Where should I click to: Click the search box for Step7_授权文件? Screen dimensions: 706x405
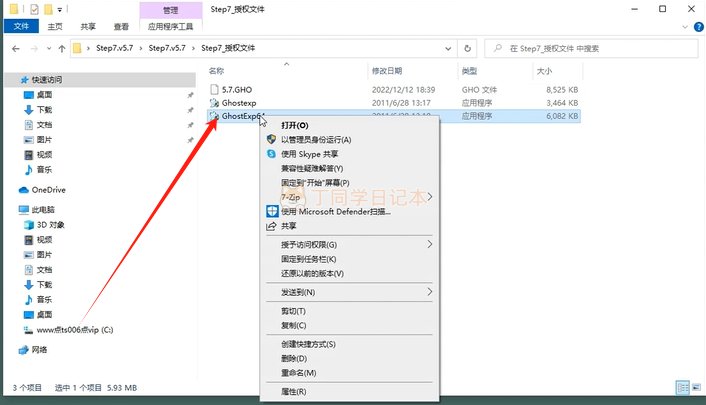(x=590, y=47)
